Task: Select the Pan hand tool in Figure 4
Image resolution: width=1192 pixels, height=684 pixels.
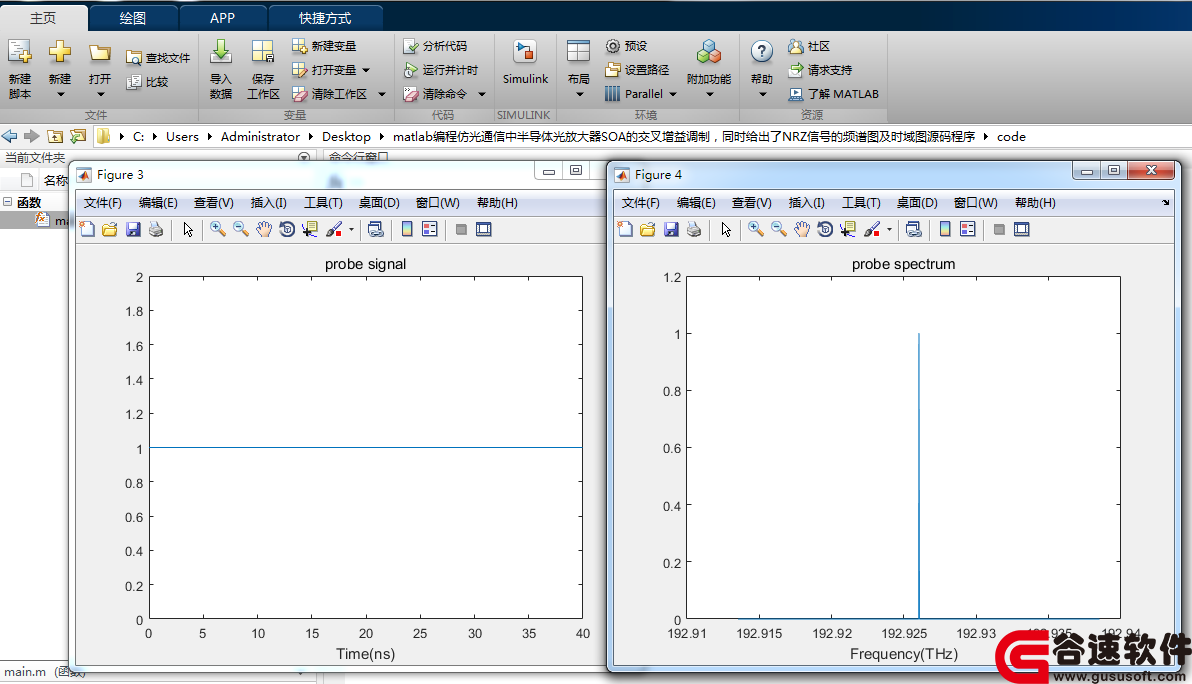Action: [x=801, y=230]
